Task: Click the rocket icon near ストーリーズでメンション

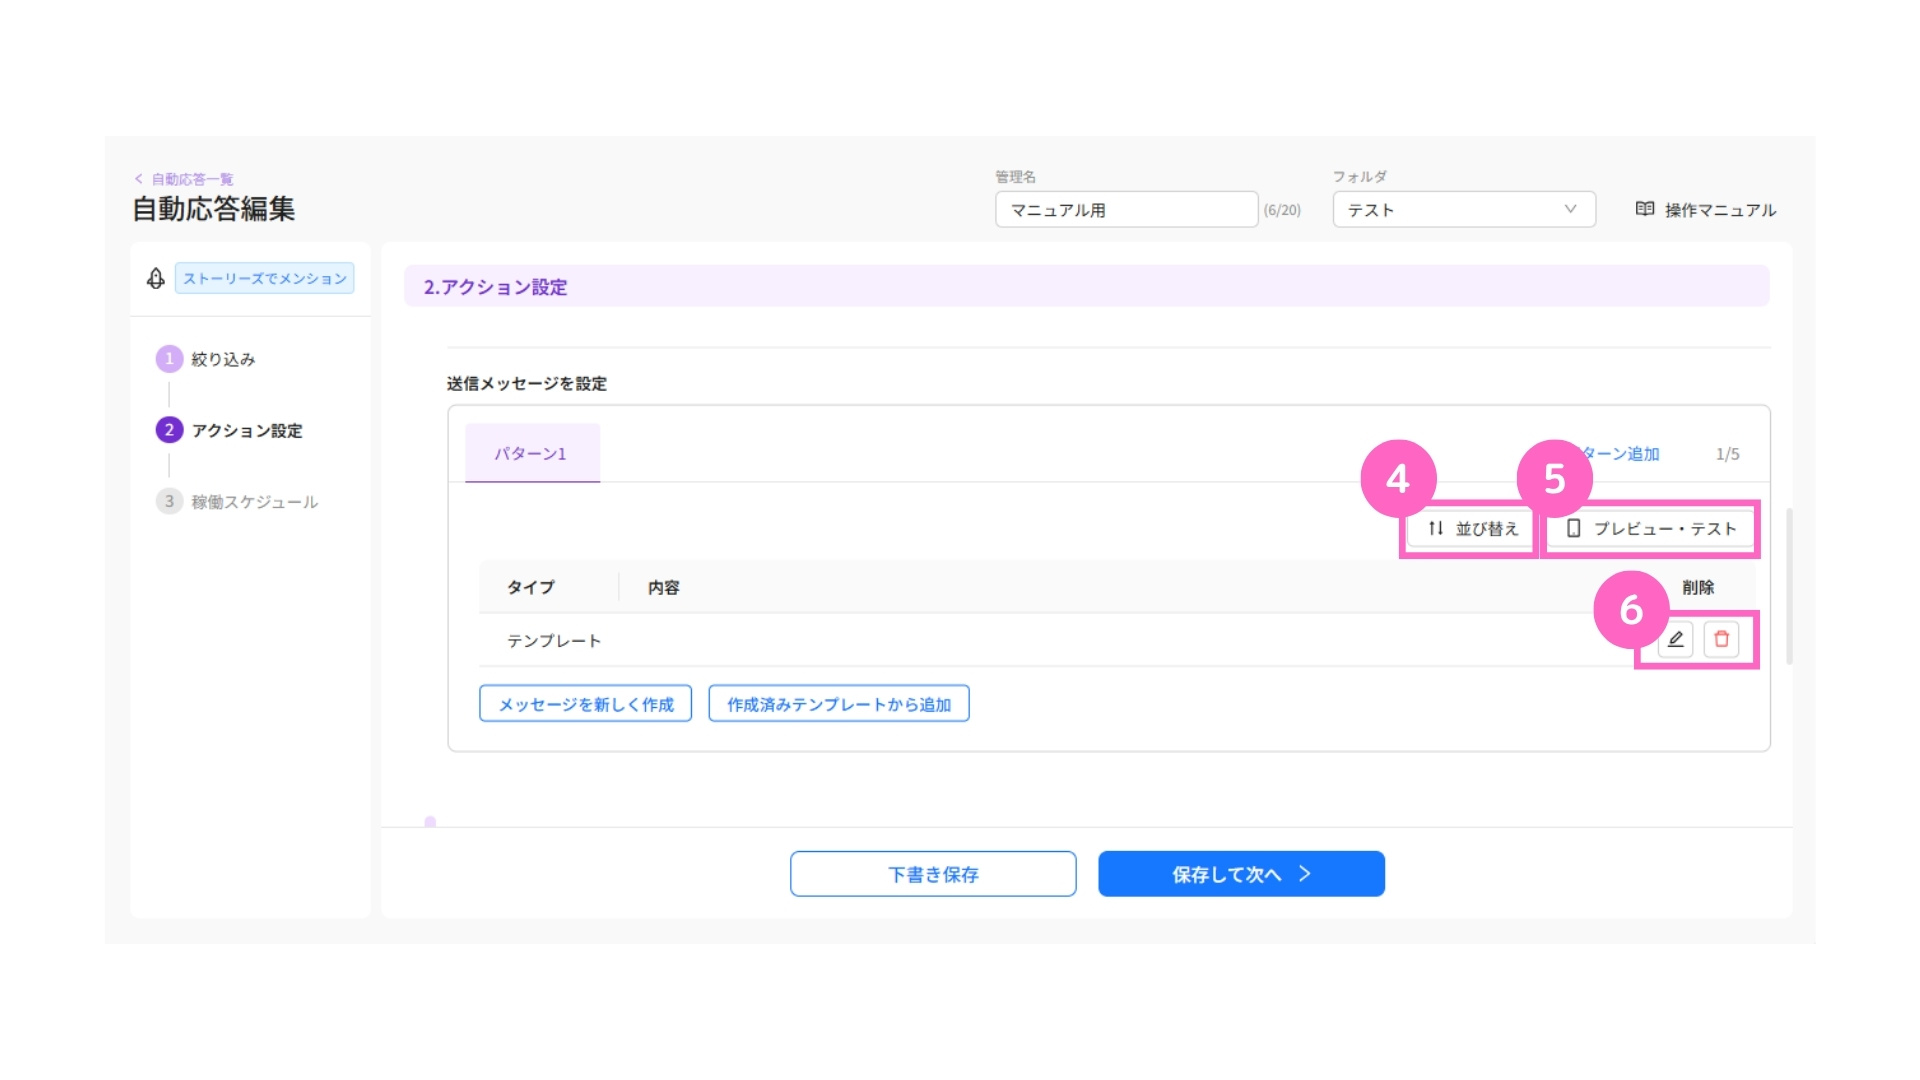Action: (156, 278)
